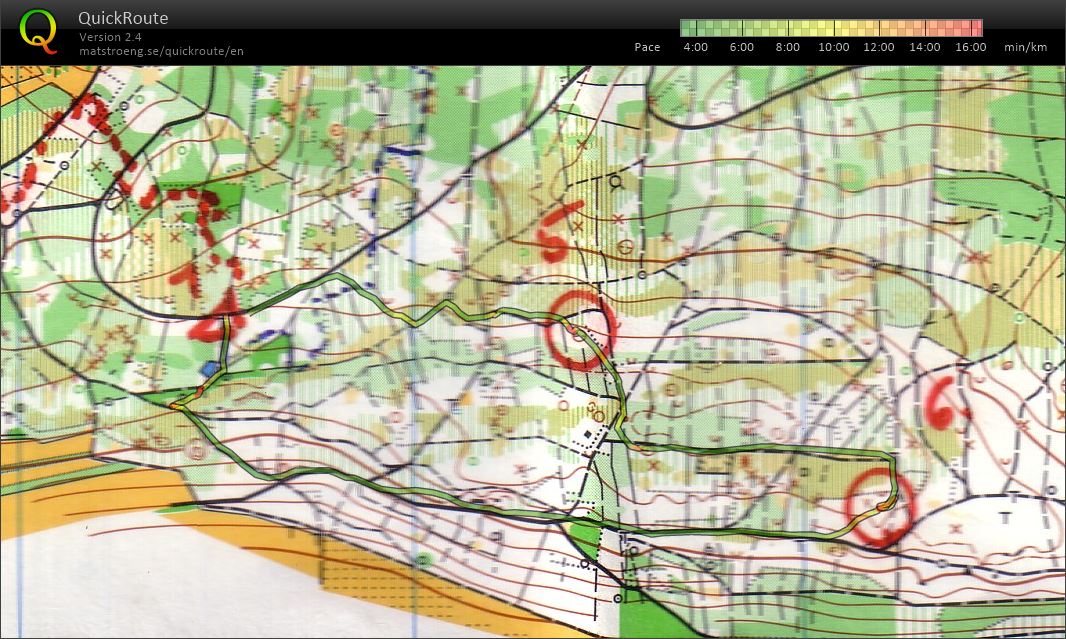The image size is (1066, 639).
Task: Click the green end of the pace color scale
Action: (692, 28)
